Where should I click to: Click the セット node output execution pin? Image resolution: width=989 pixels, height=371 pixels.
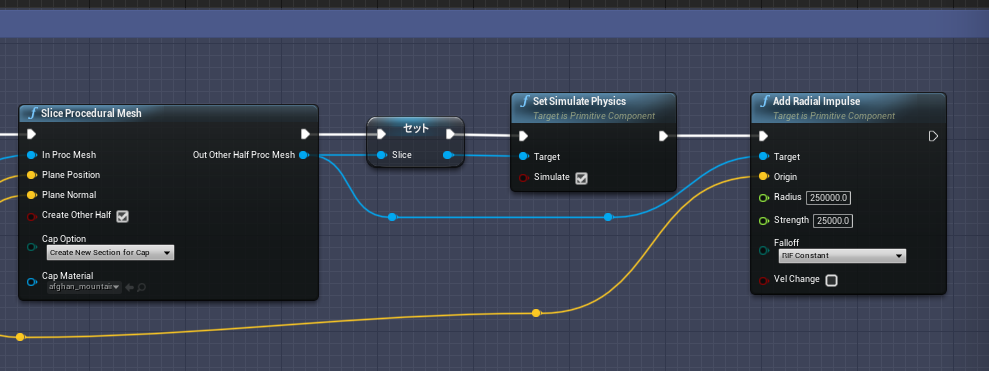(450, 134)
